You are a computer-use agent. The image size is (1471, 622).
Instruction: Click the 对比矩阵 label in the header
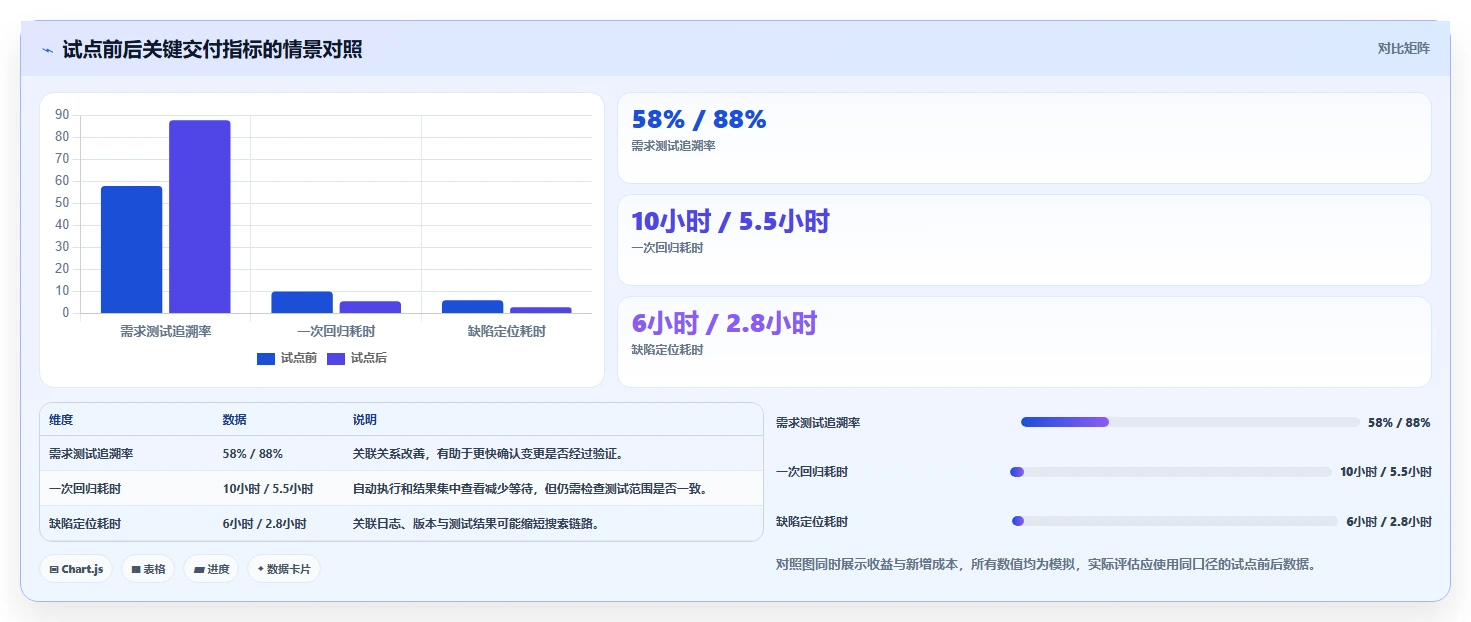coord(1403,48)
